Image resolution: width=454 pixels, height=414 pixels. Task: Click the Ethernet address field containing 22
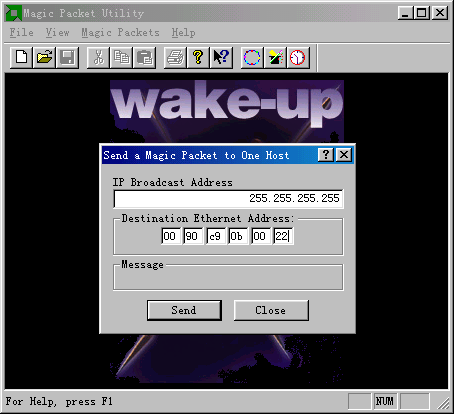point(283,236)
